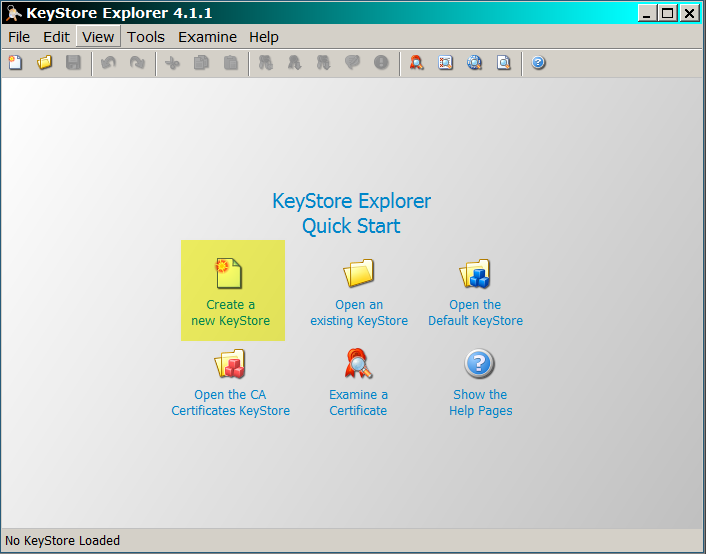706x554 pixels.
Task: Click the 'Create a new KeyStore' link text
Action: [231, 313]
